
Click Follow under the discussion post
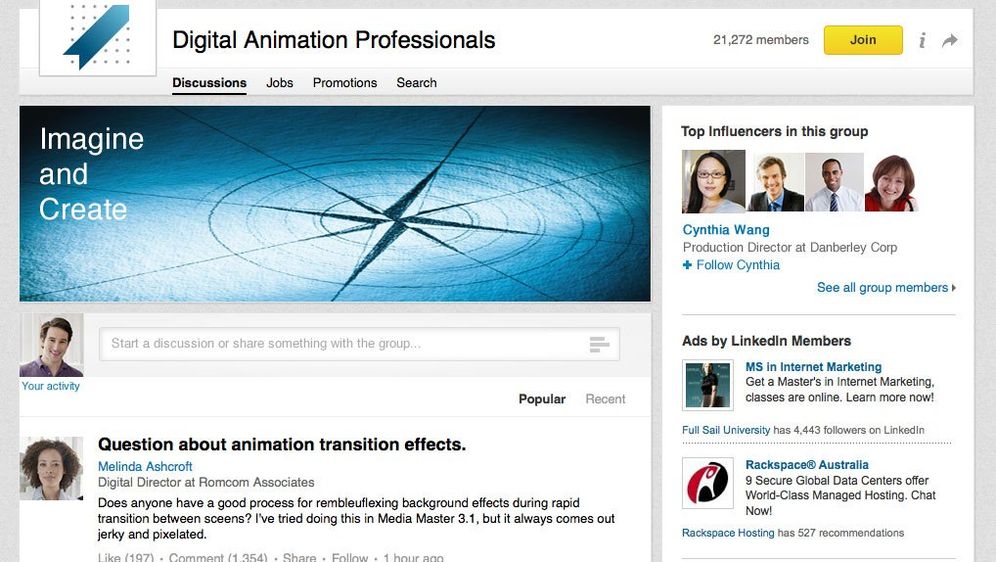click(350, 557)
